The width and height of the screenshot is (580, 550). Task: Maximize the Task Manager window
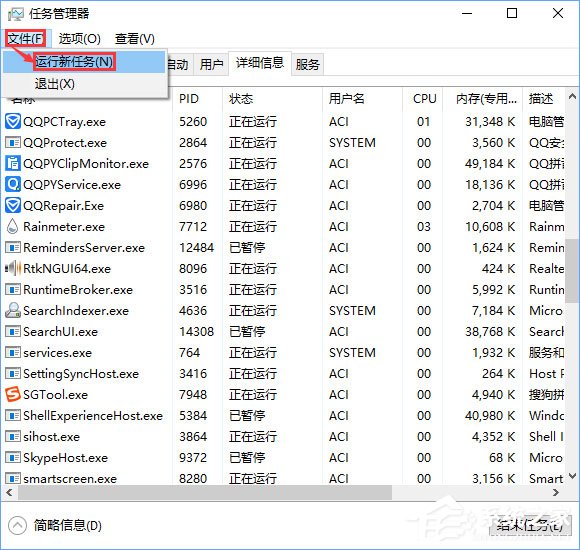tap(512, 13)
